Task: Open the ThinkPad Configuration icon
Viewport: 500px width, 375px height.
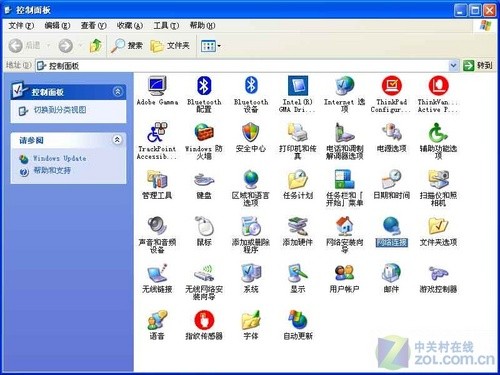Action: (391, 86)
